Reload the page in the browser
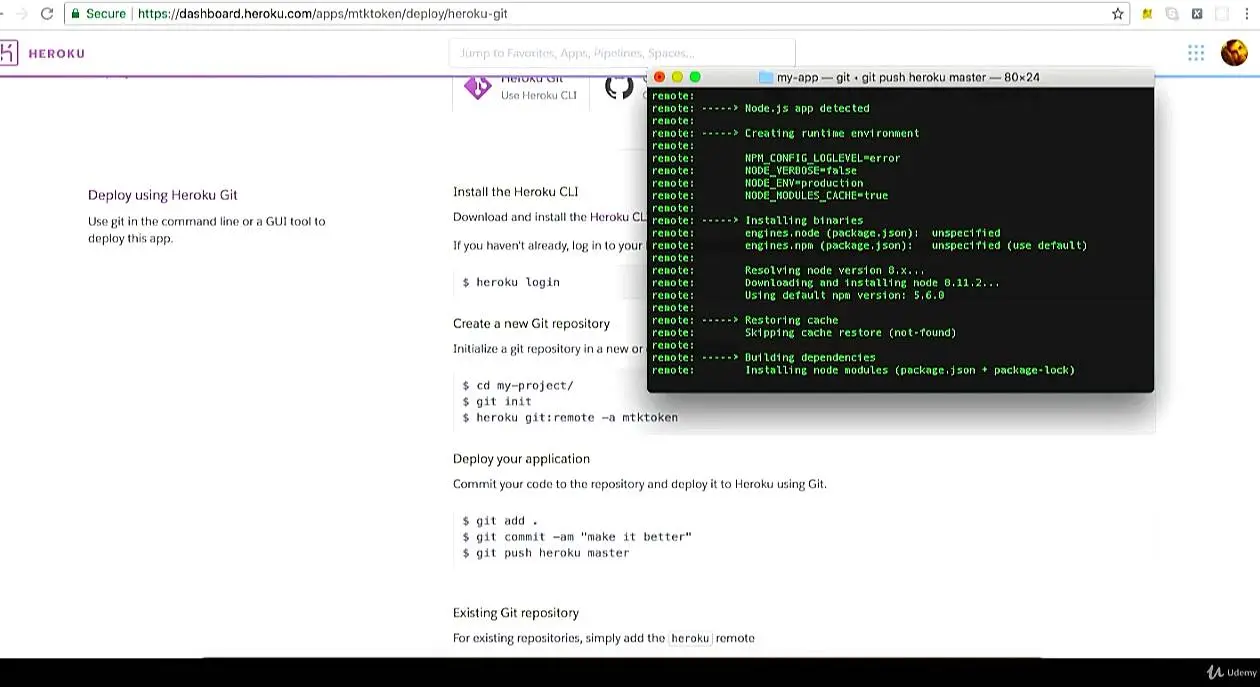 coord(46,14)
